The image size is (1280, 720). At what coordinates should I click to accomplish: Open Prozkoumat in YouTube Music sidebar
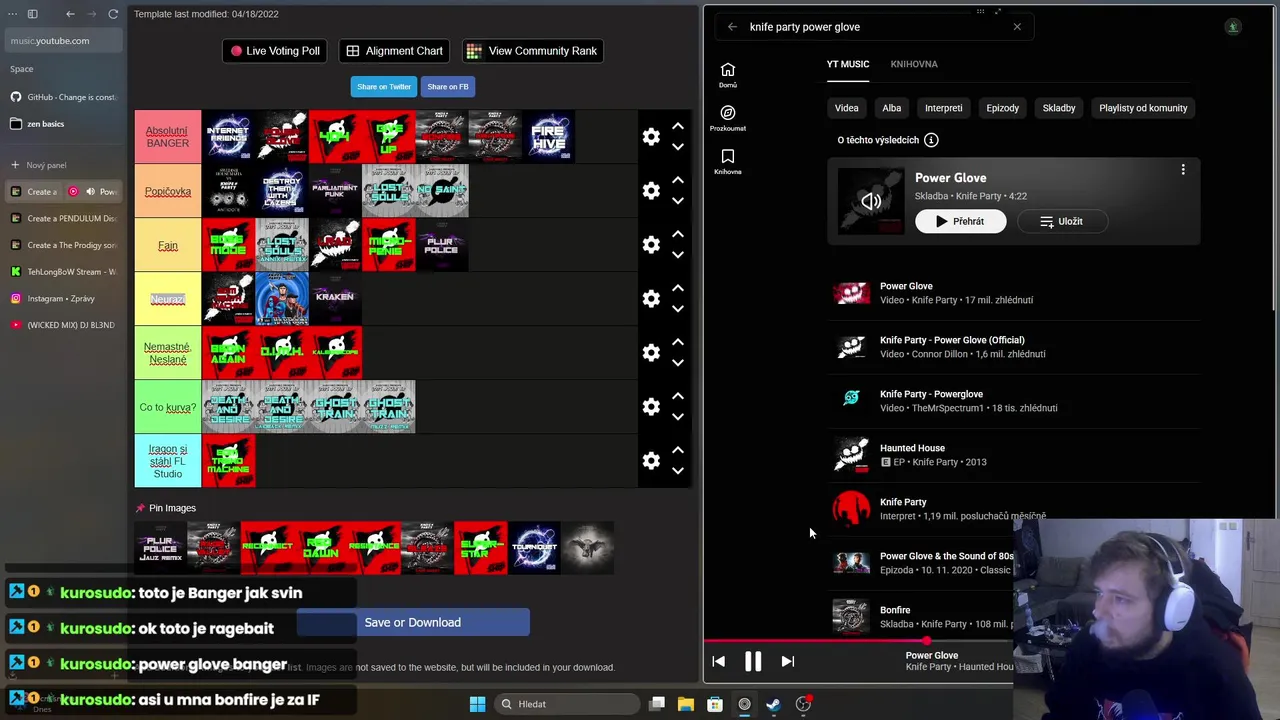point(728,118)
